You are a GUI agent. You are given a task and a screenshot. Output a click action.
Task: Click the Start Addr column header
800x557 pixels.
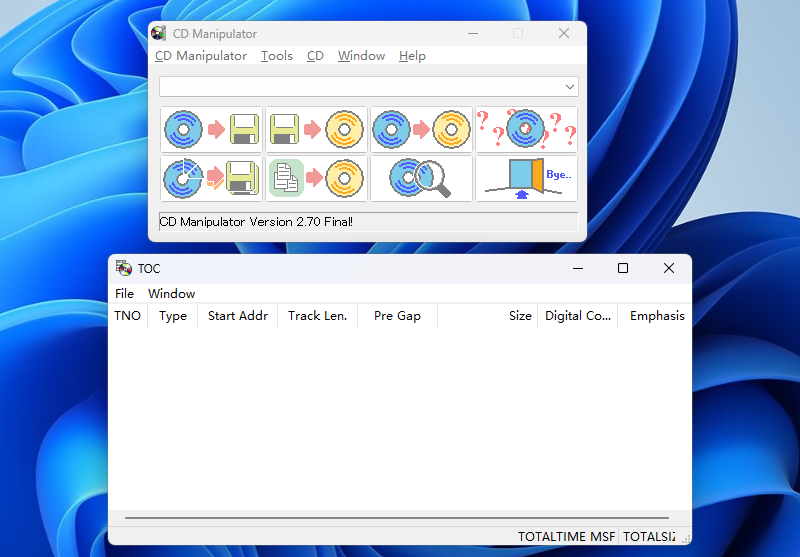238,316
